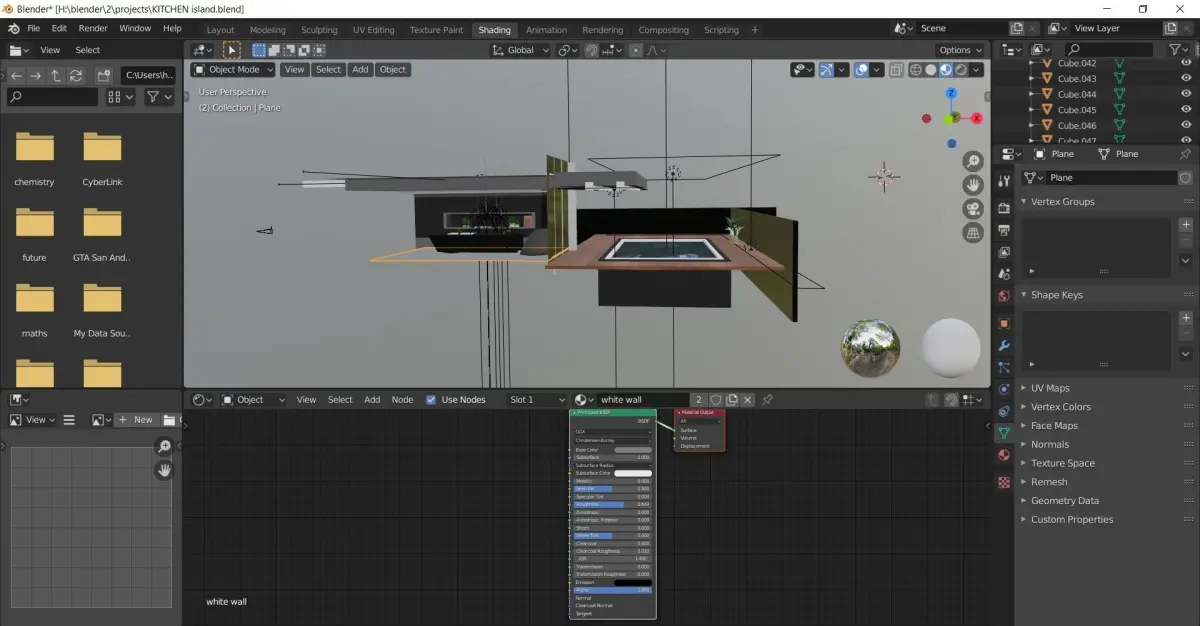Open the Tool properties tab with wrench icon

(x=1004, y=183)
